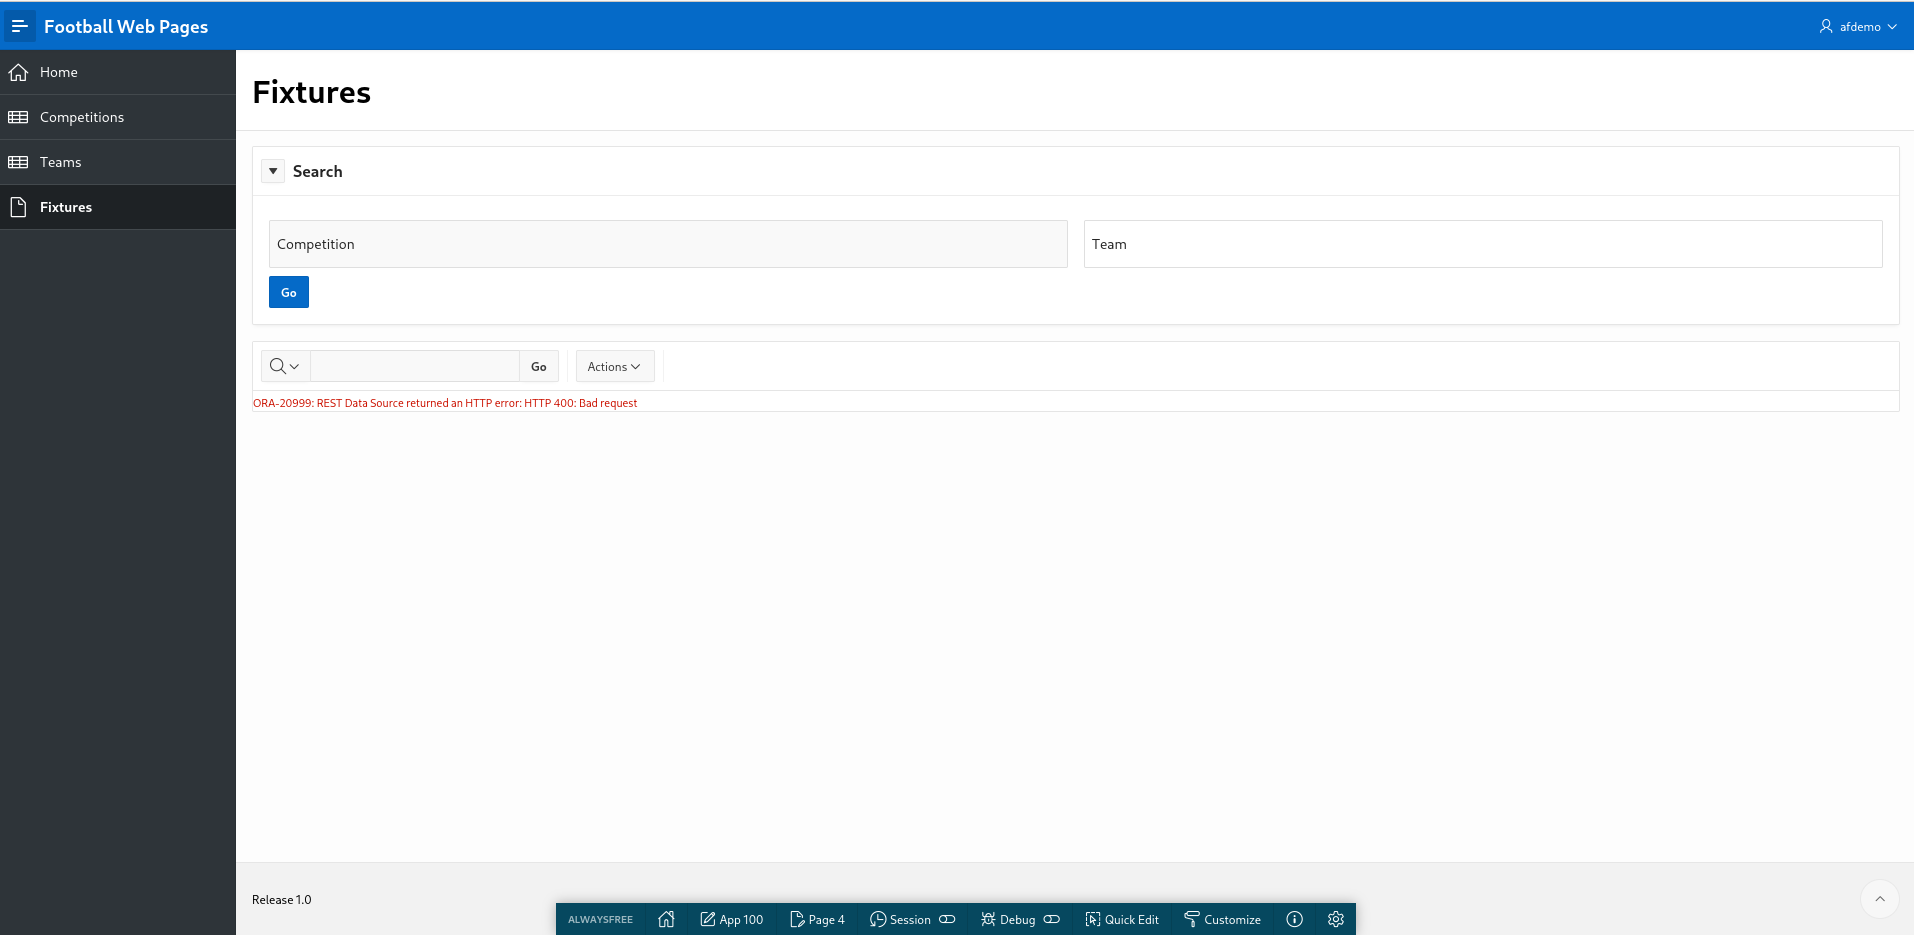The image size is (1914, 935).
Task: Toggle the Debug switch on
Action: pyautogui.click(x=1051, y=919)
